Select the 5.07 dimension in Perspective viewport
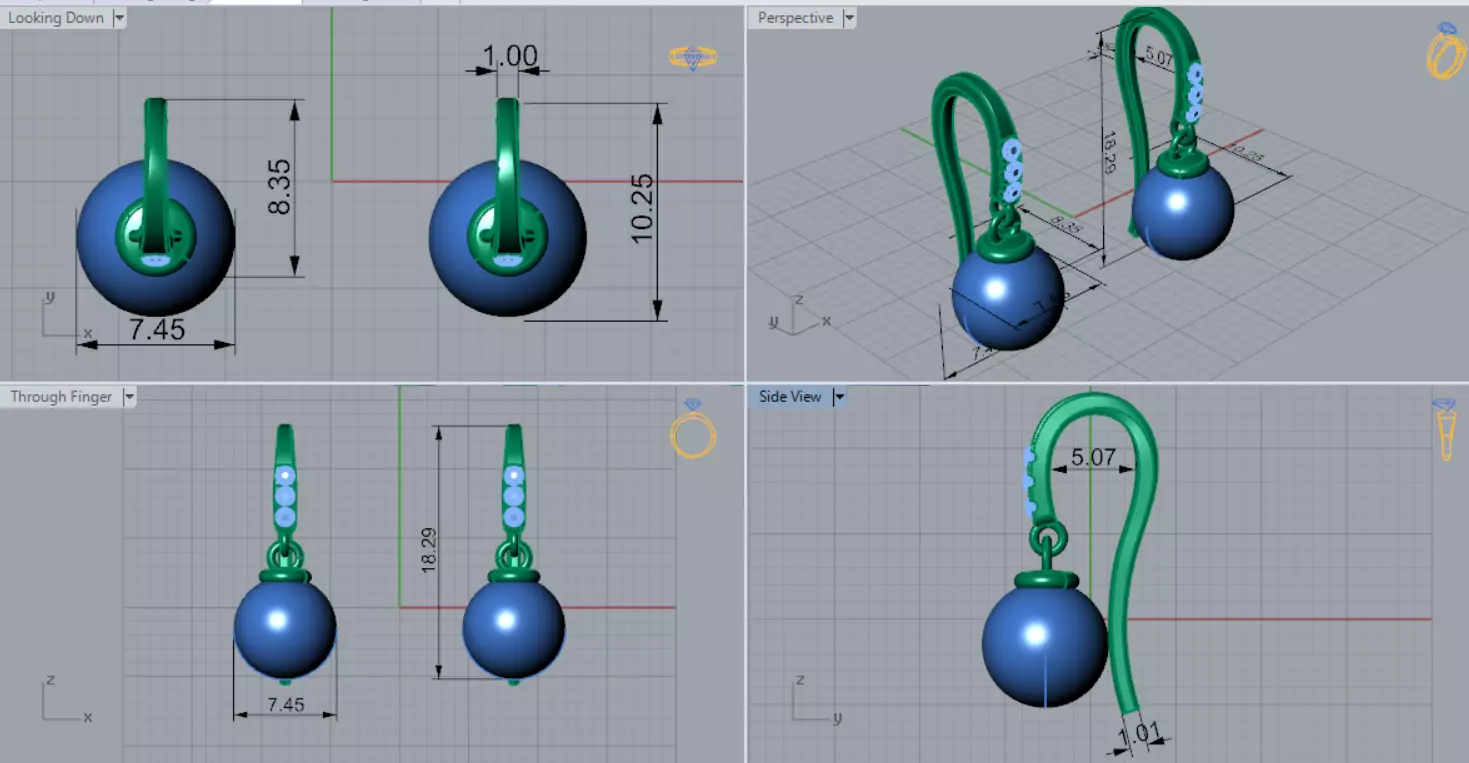Viewport: 1469px width, 763px height. coord(1158,57)
